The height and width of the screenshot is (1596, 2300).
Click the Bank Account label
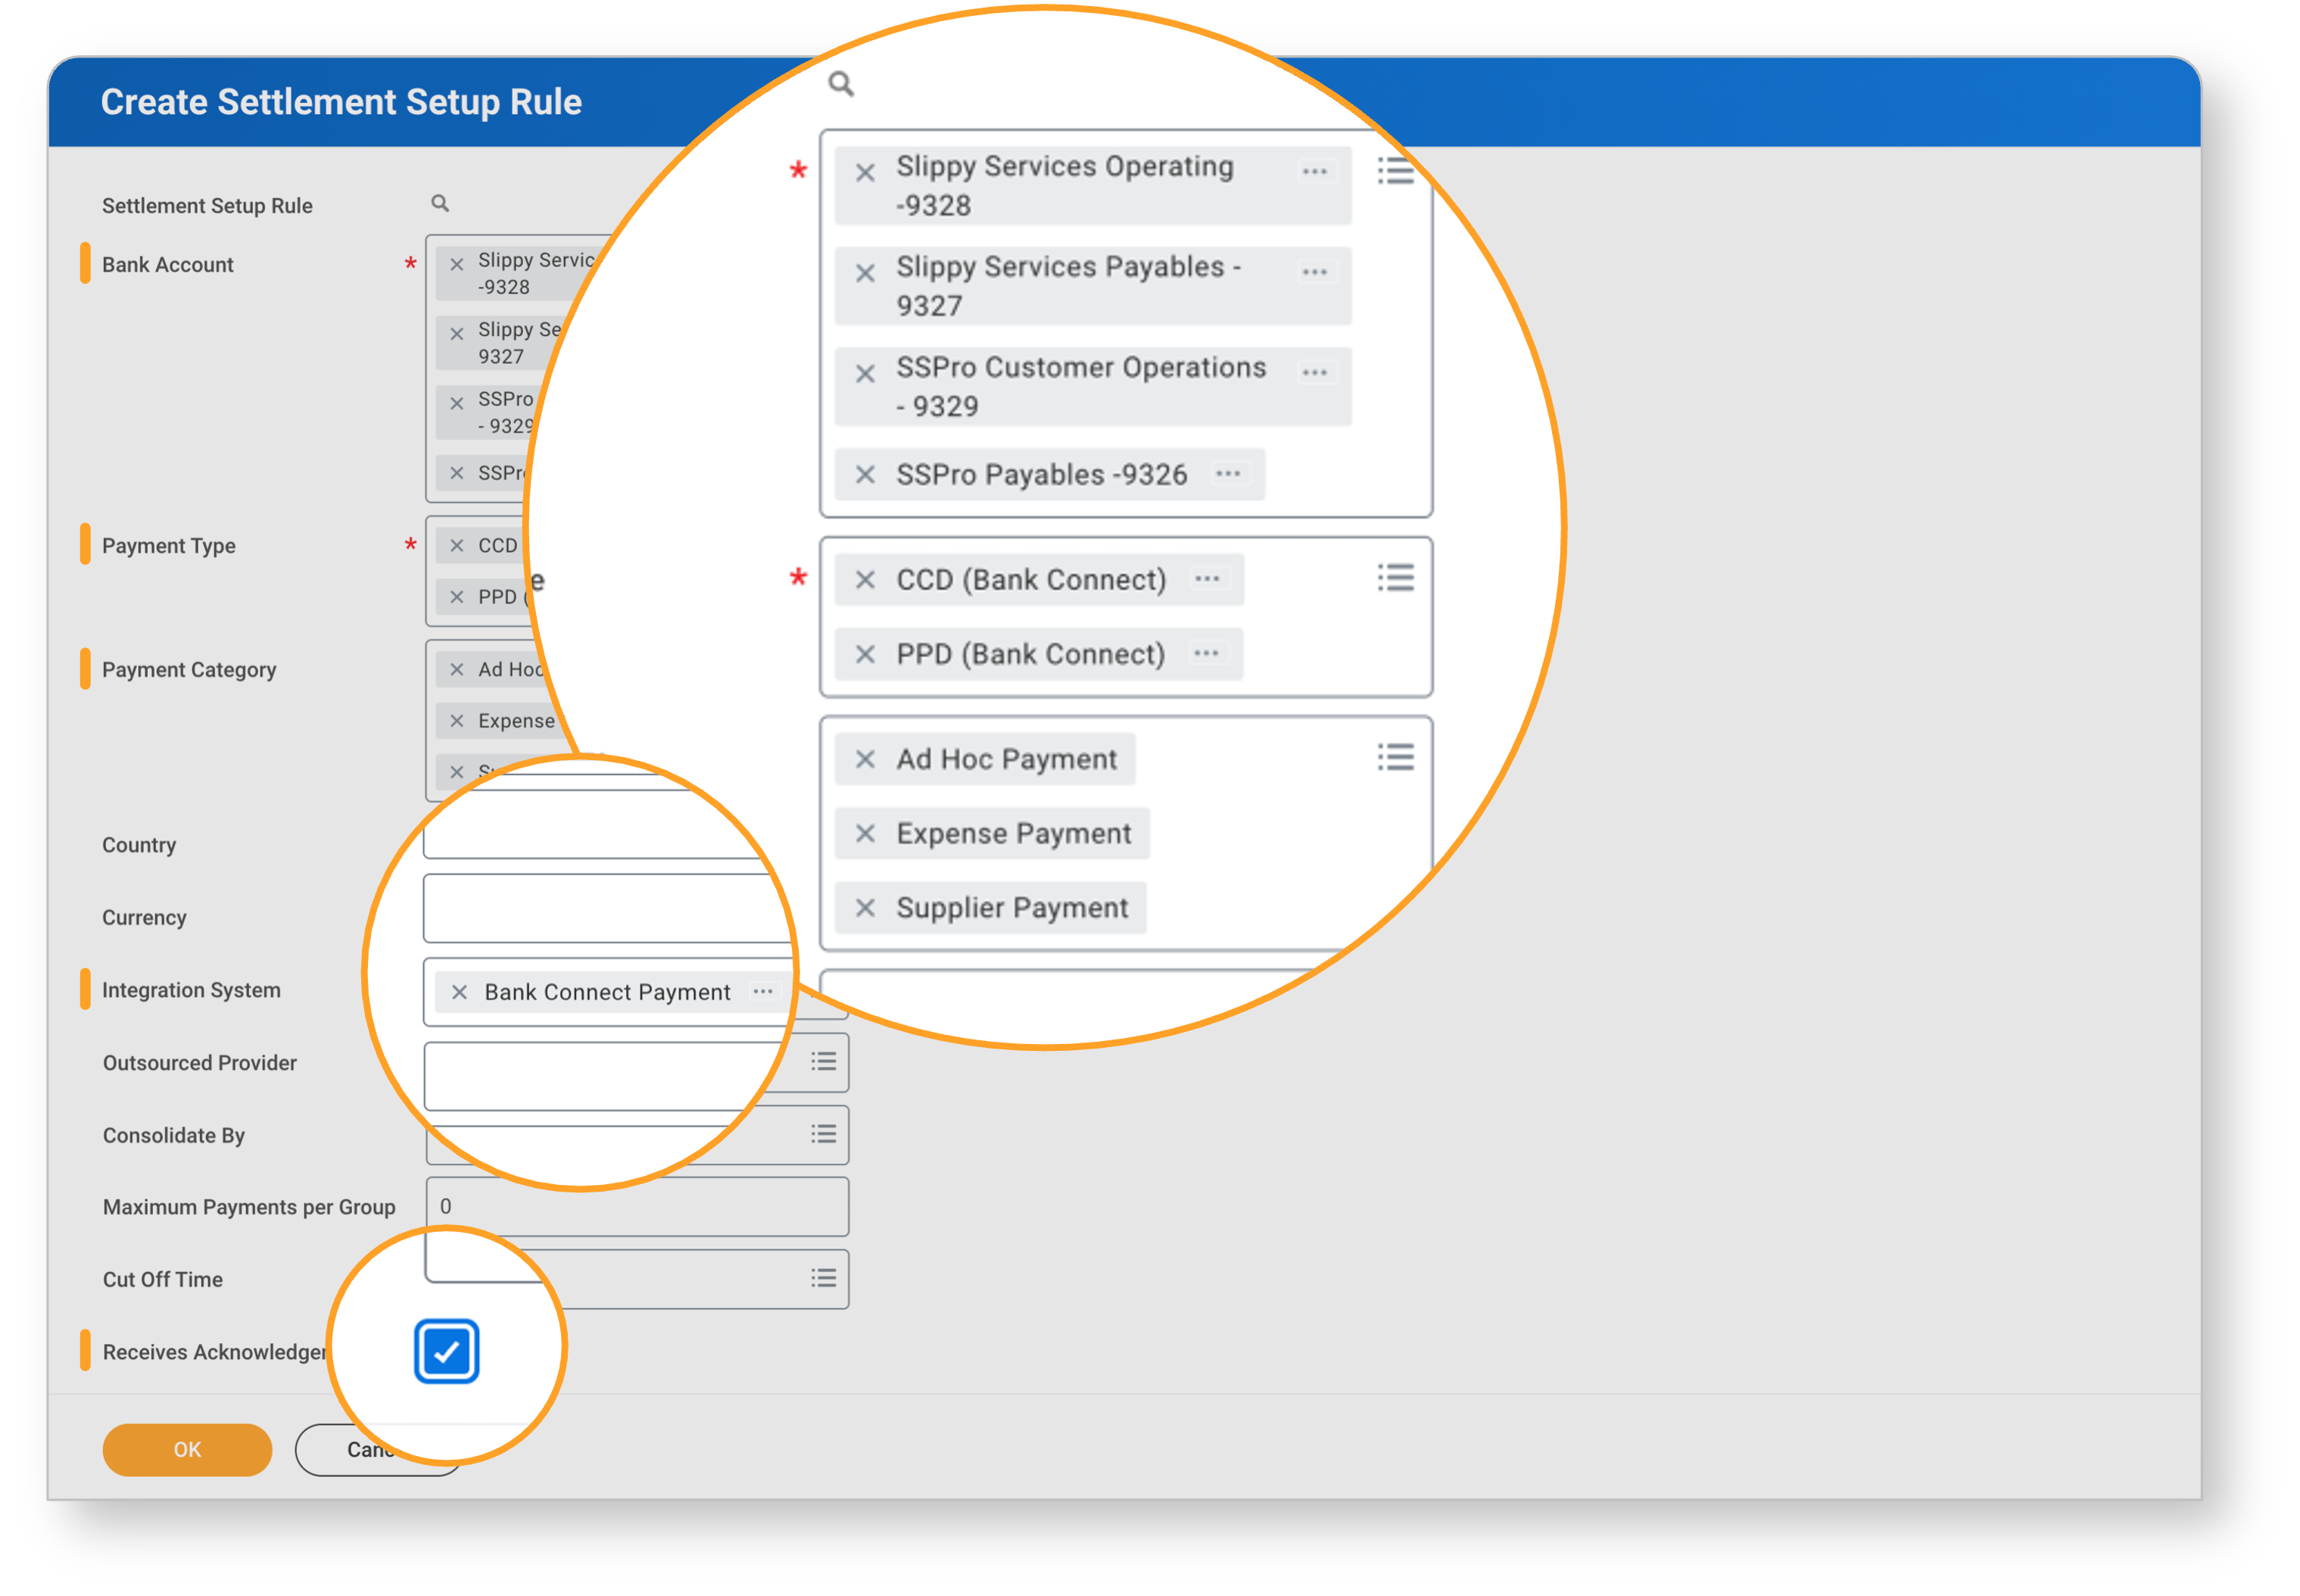tap(167, 265)
